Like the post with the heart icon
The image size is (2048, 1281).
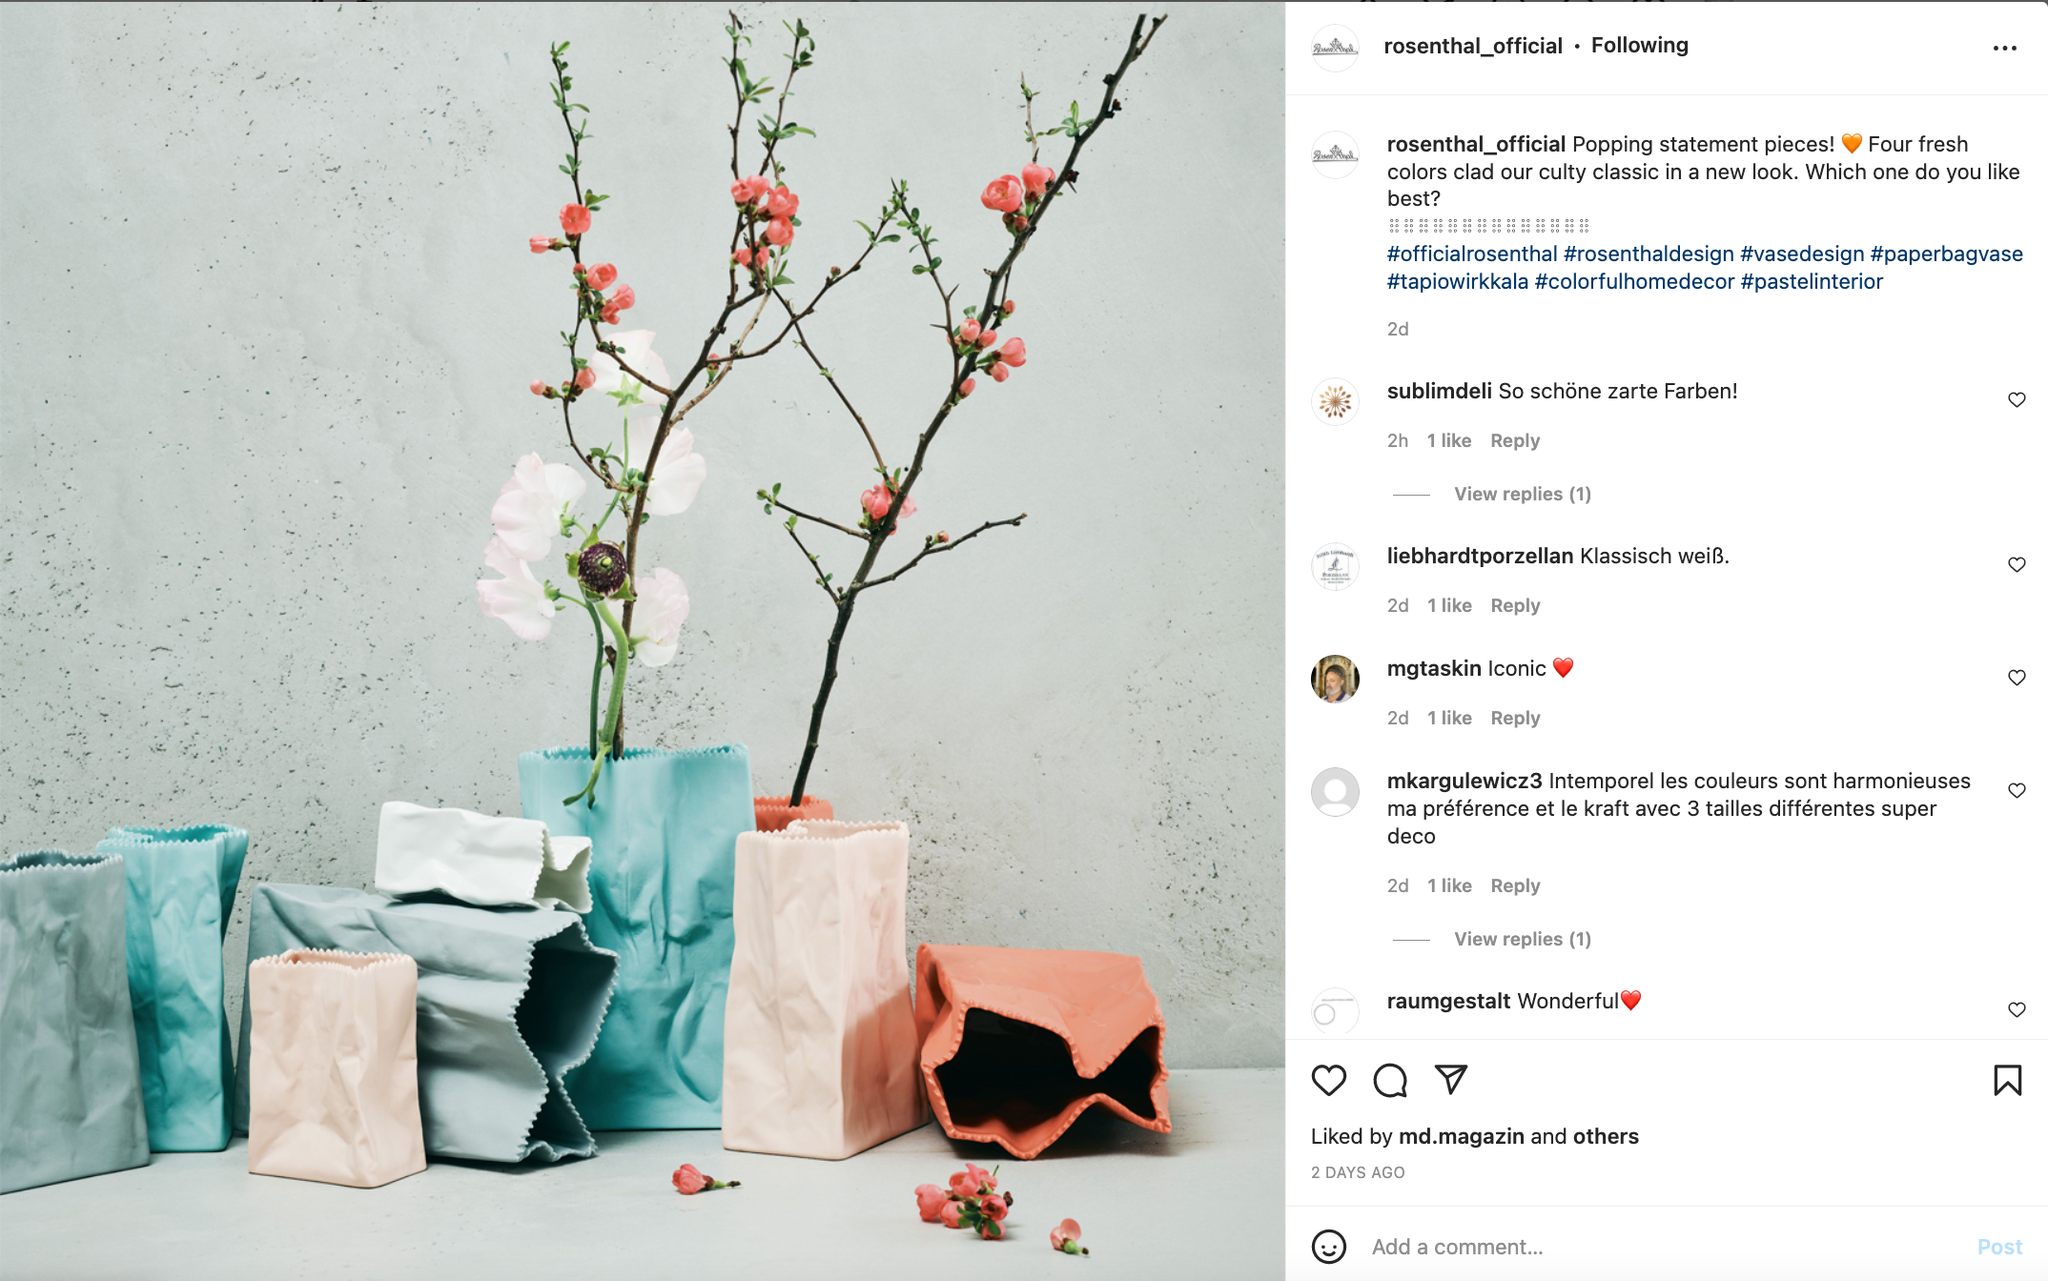[x=1329, y=1080]
